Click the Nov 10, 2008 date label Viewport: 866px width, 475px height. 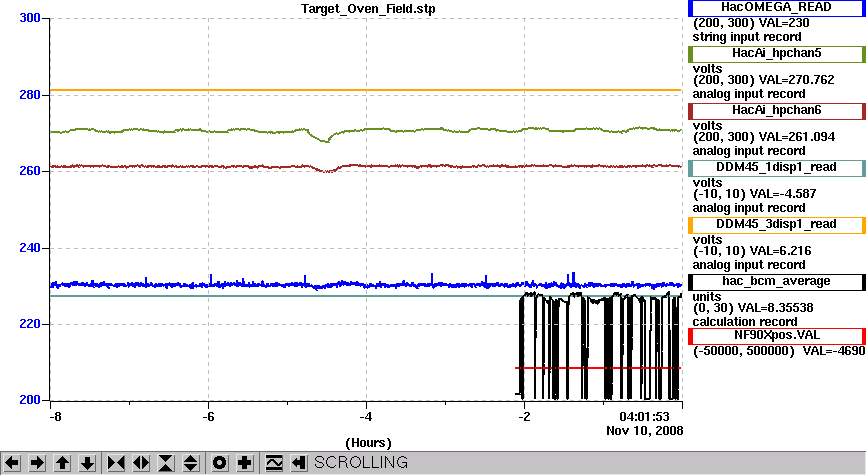tap(645, 431)
